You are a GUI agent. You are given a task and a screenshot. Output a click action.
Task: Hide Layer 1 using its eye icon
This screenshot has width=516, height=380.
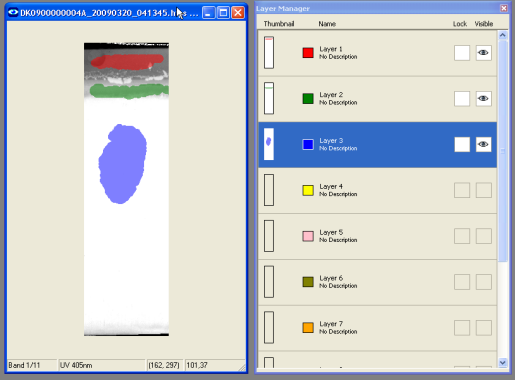point(483,53)
